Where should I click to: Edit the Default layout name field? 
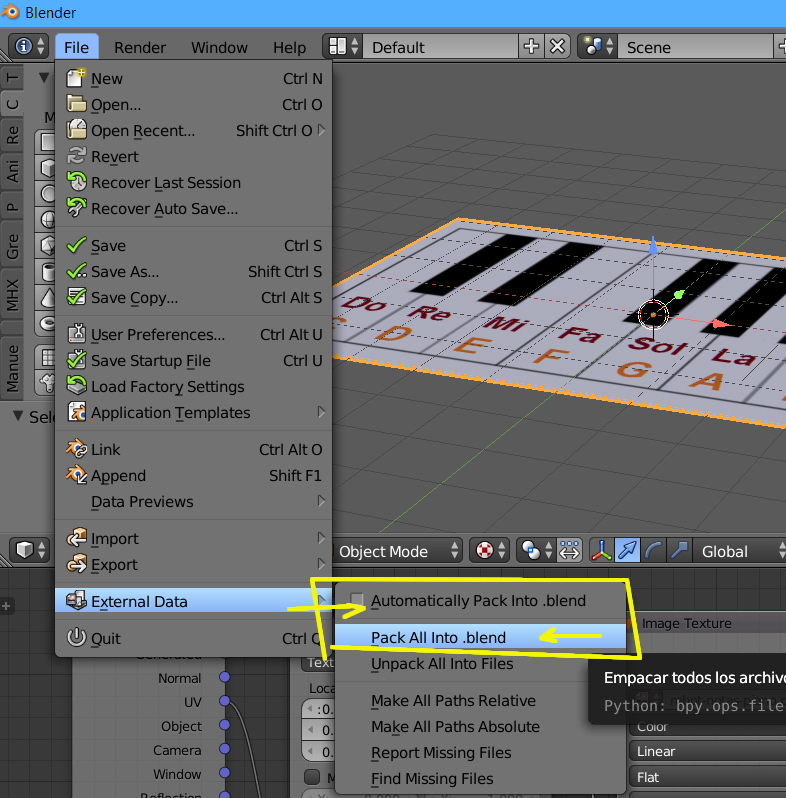pyautogui.click(x=440, y=47)
